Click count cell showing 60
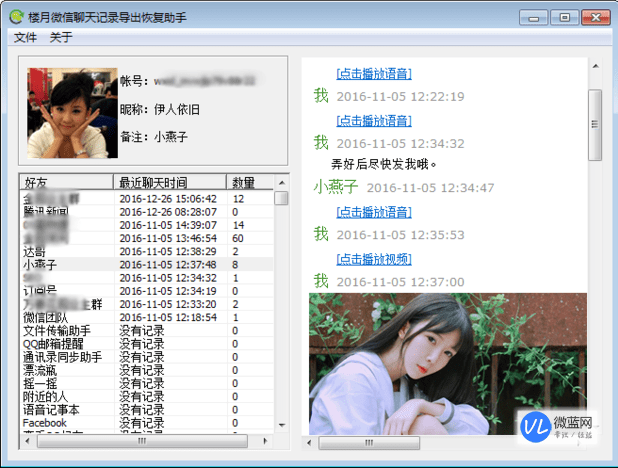 pyautogui.click(x=238, y=239)
